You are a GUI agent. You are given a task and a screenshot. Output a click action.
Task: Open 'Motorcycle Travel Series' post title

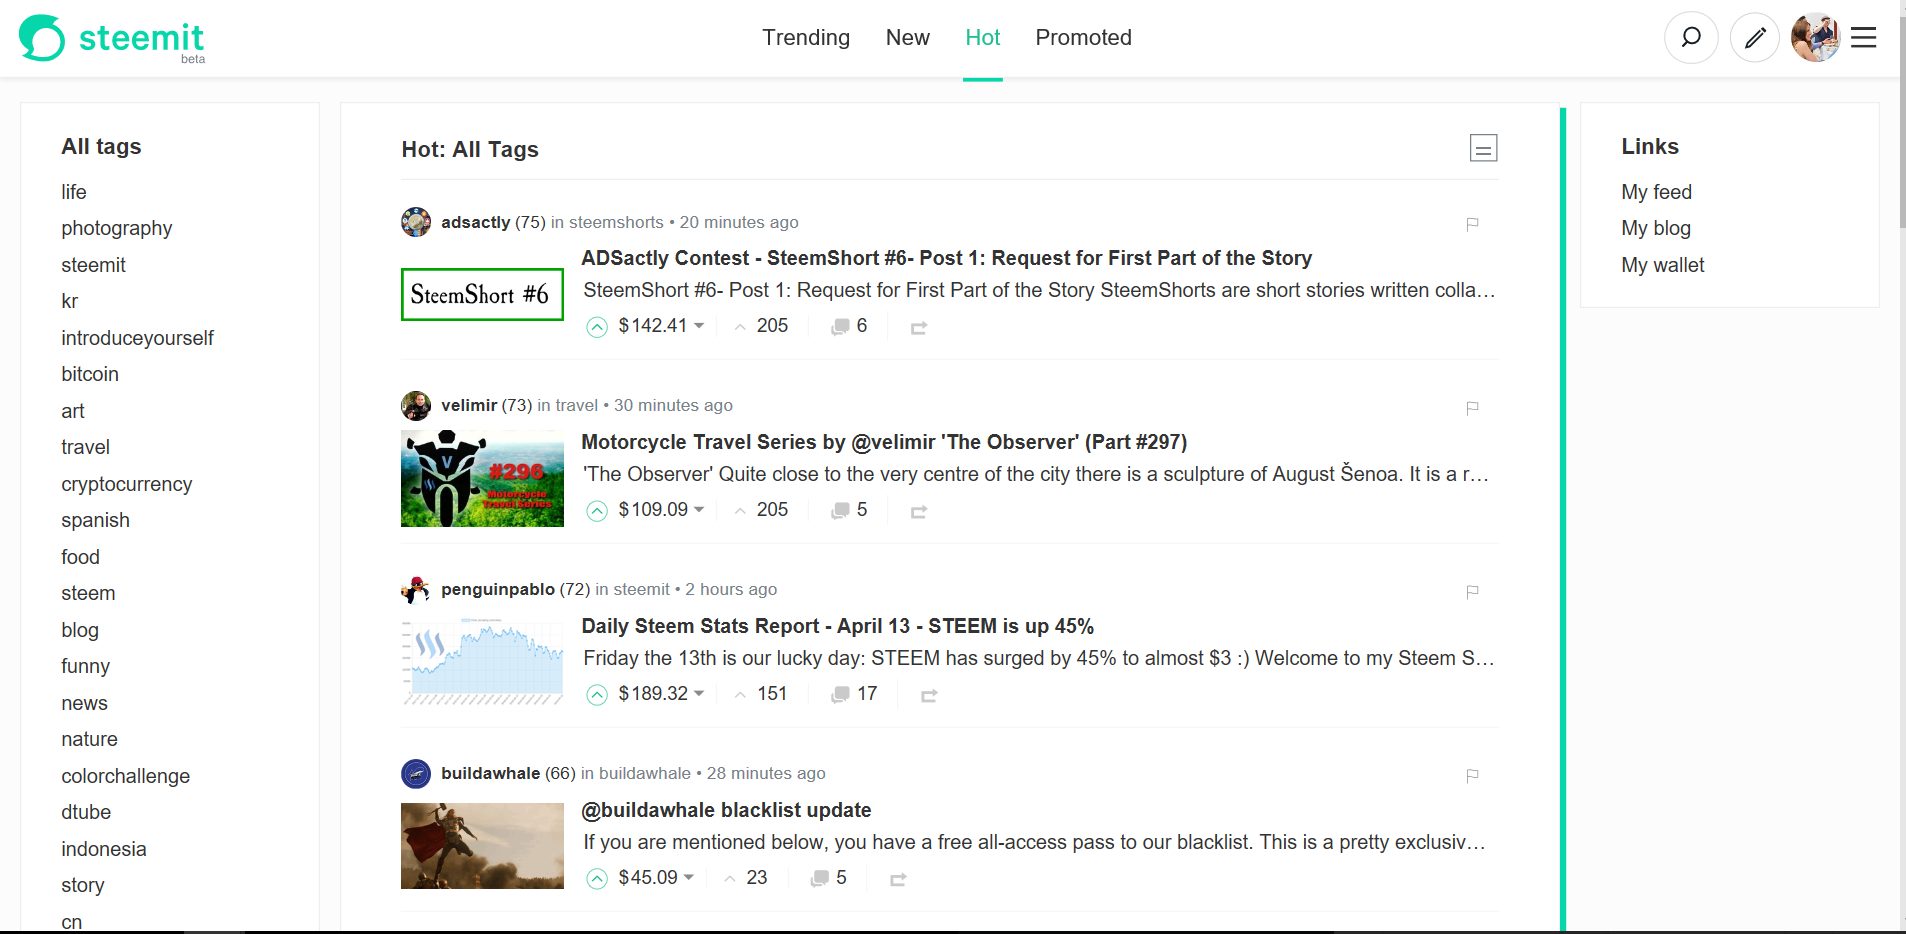(x=884, y=442)
